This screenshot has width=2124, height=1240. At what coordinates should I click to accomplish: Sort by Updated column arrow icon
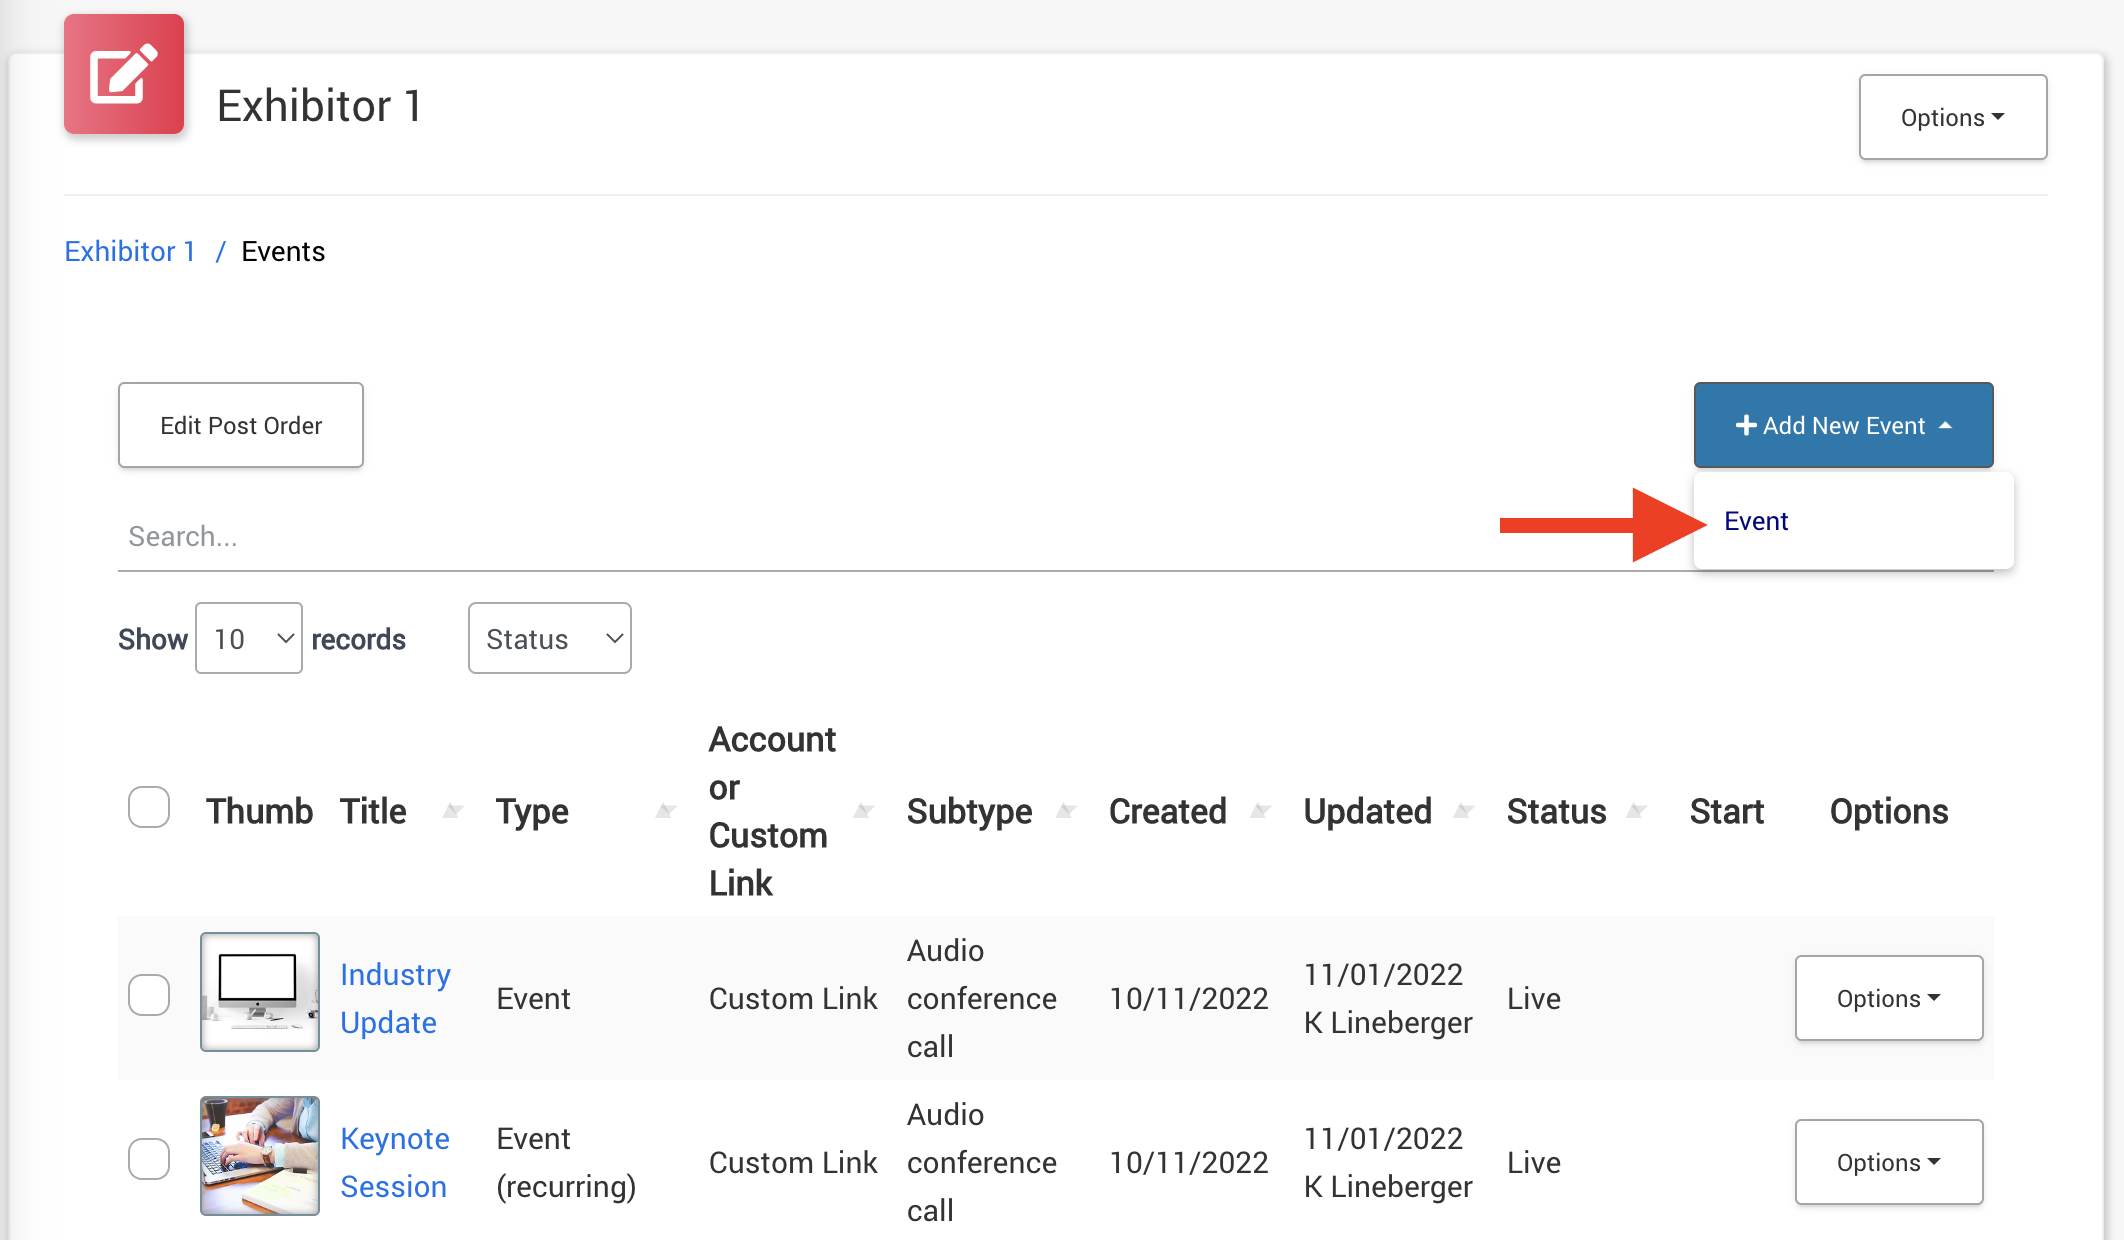click(x=1464, y=811)
